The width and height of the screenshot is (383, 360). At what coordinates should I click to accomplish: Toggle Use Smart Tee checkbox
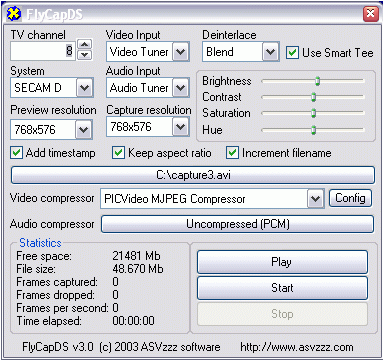click(x=292, y=53)
